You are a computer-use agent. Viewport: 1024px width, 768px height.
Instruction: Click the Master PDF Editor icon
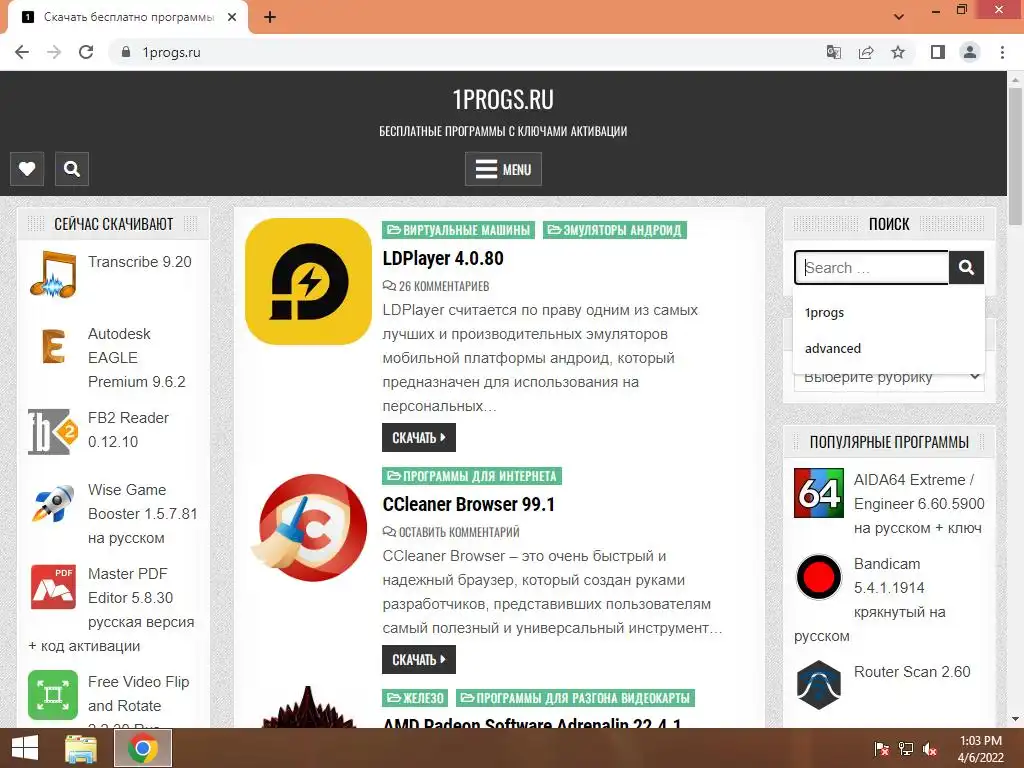tap(53, 586)
